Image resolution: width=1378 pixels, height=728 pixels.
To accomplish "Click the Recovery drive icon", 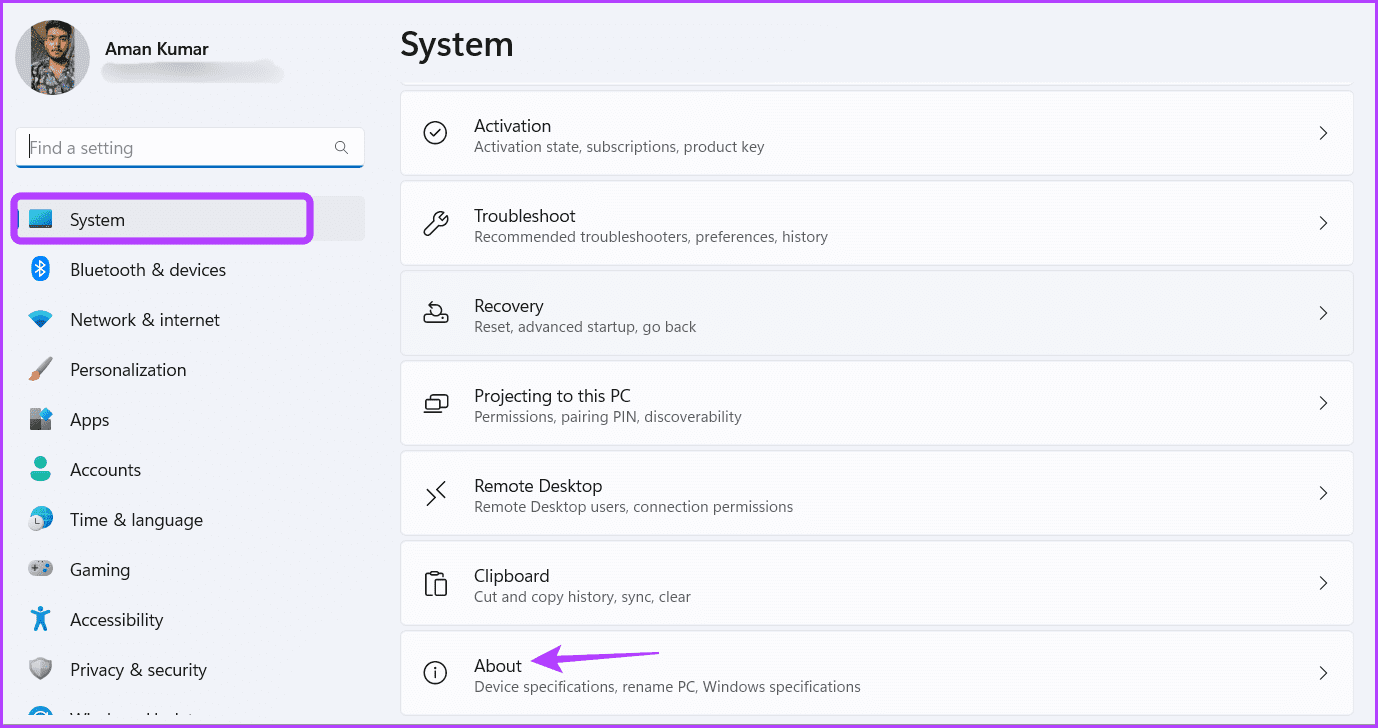I will [x=435, y=313].
